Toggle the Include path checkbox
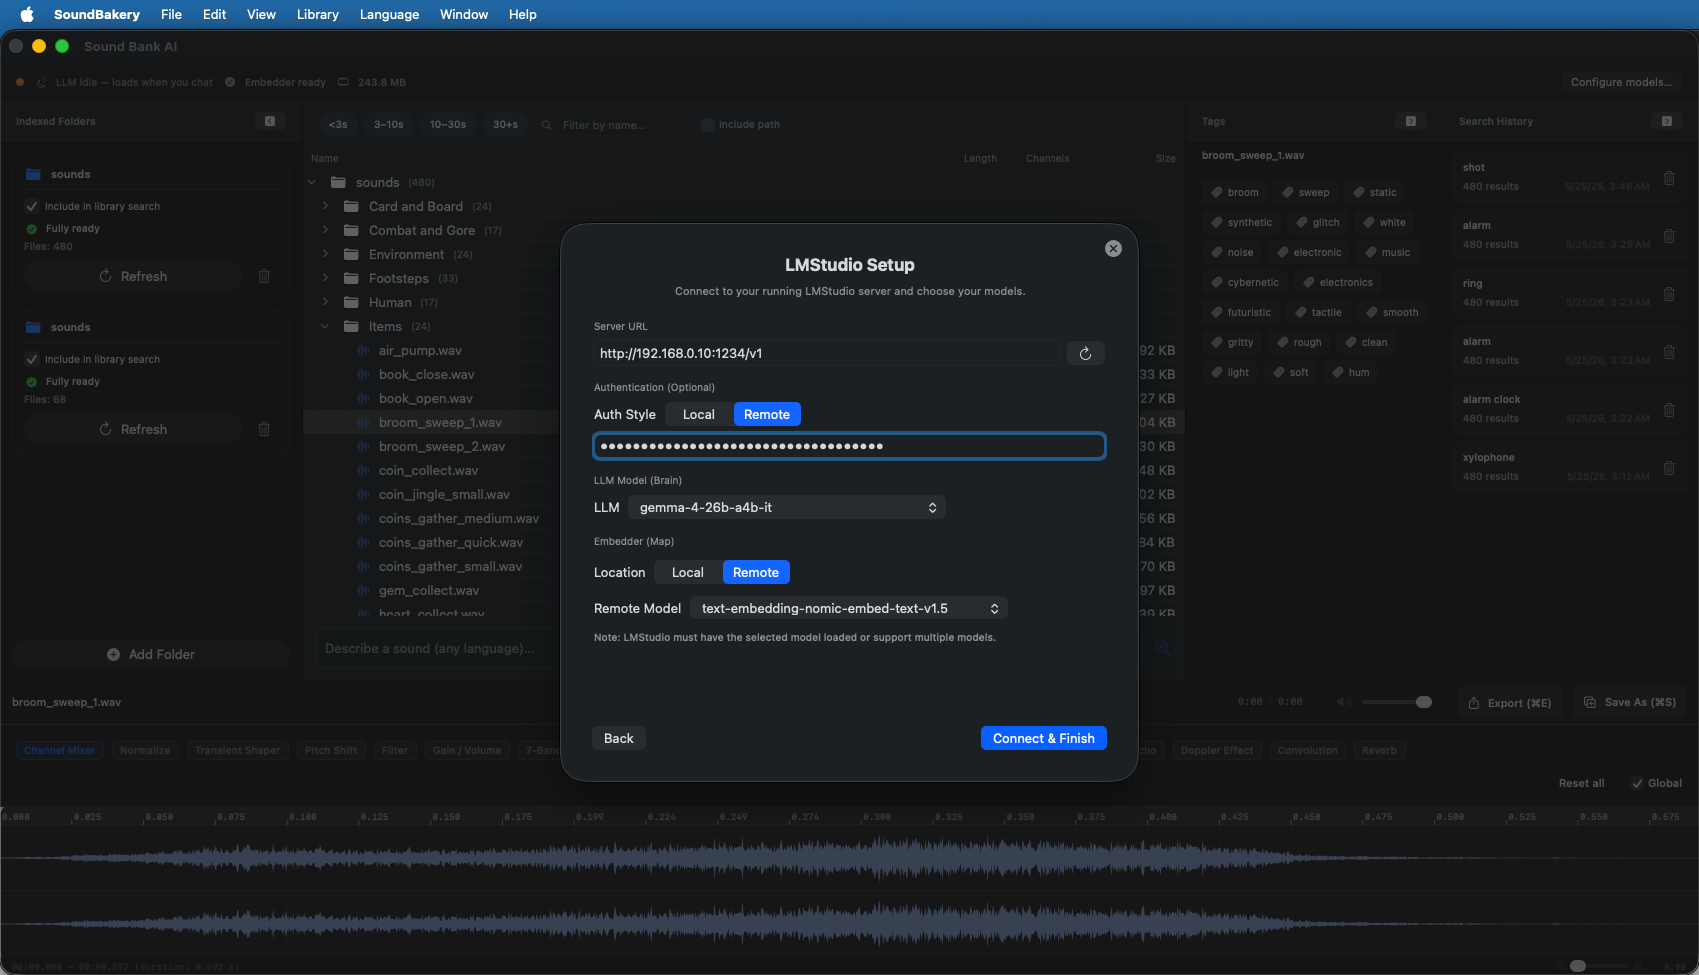1699x975 pixels. (x=708, y=125)
